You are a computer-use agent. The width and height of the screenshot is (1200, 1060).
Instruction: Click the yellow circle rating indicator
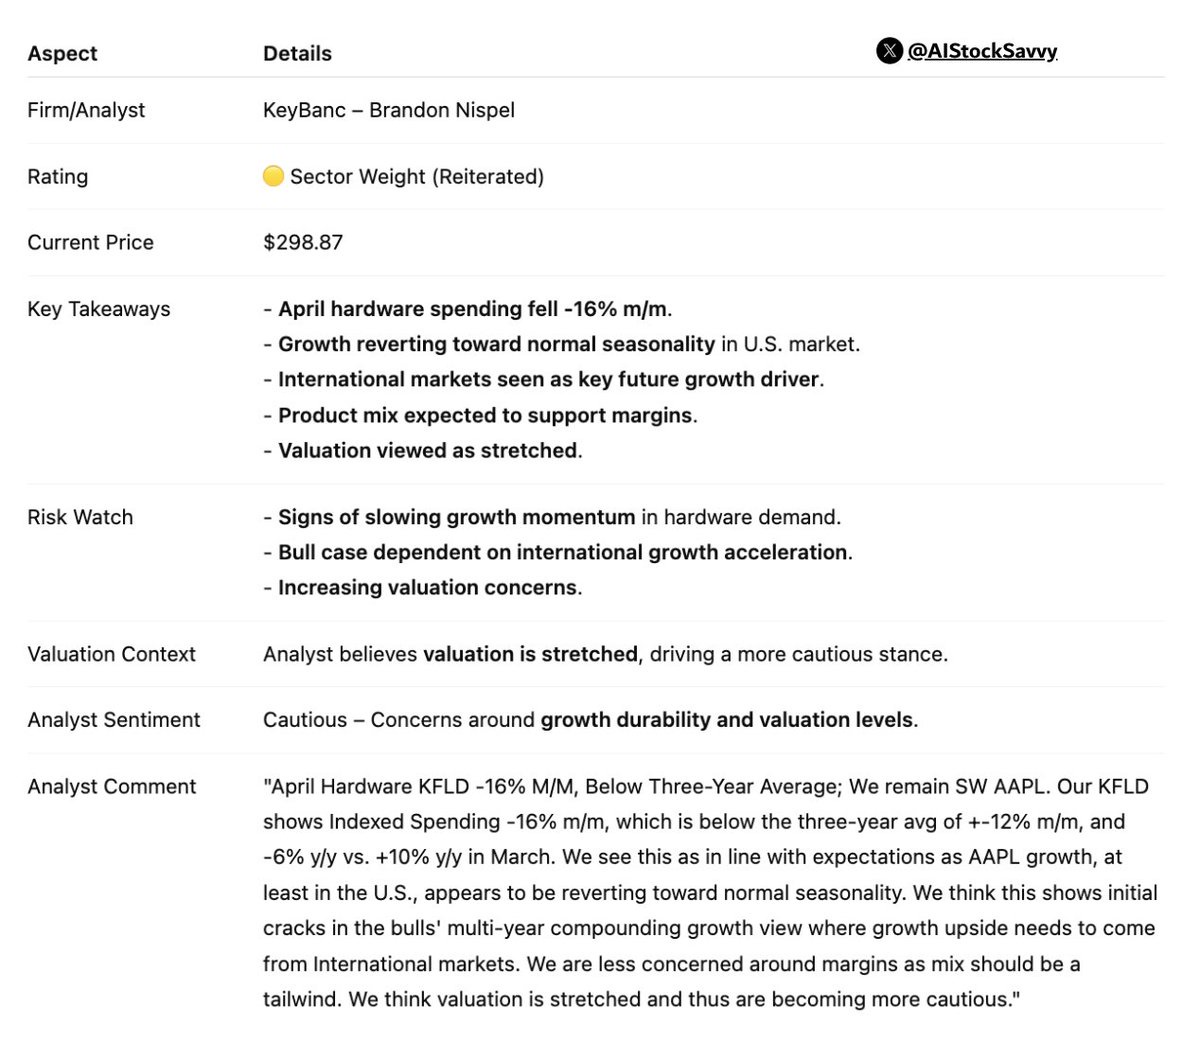click(x=273, y=176)
